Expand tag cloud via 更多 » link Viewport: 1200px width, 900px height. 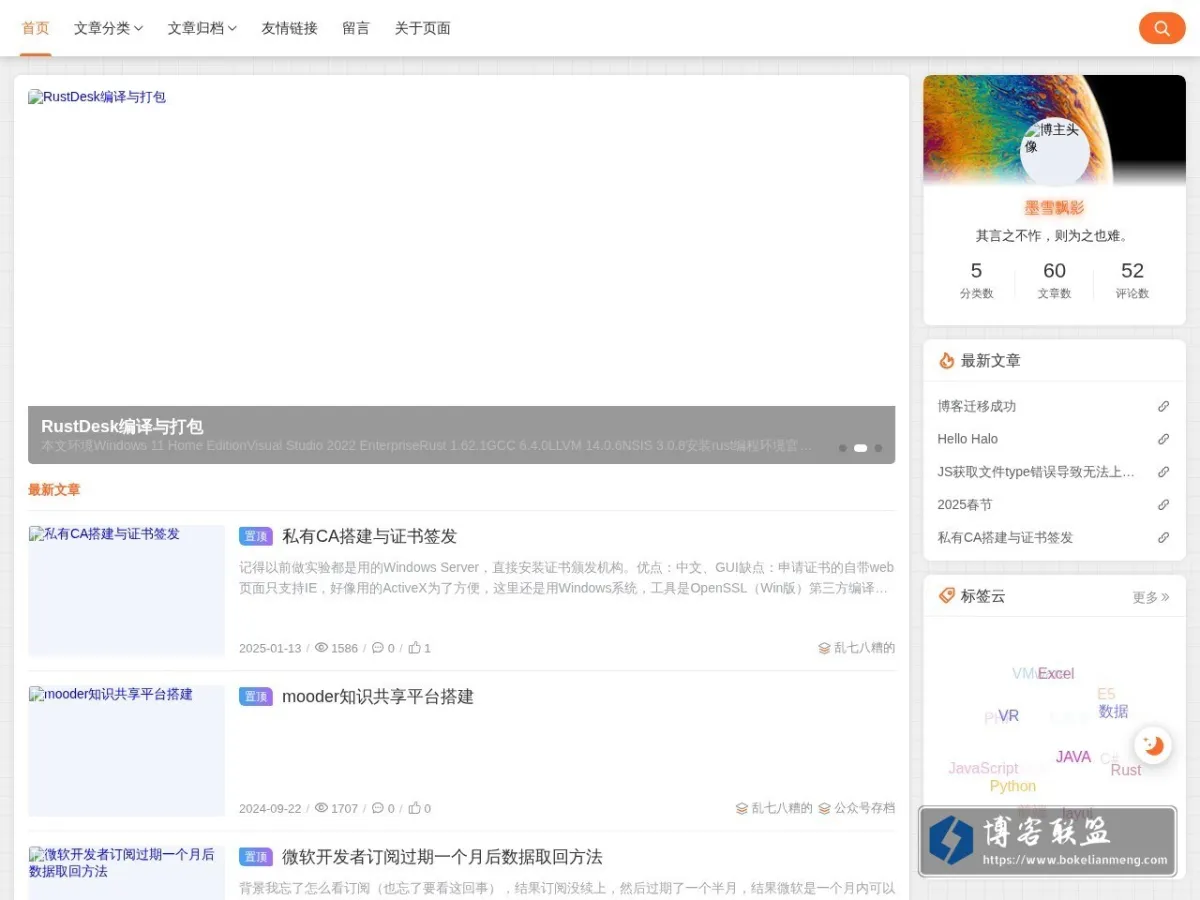(1151, 597)
